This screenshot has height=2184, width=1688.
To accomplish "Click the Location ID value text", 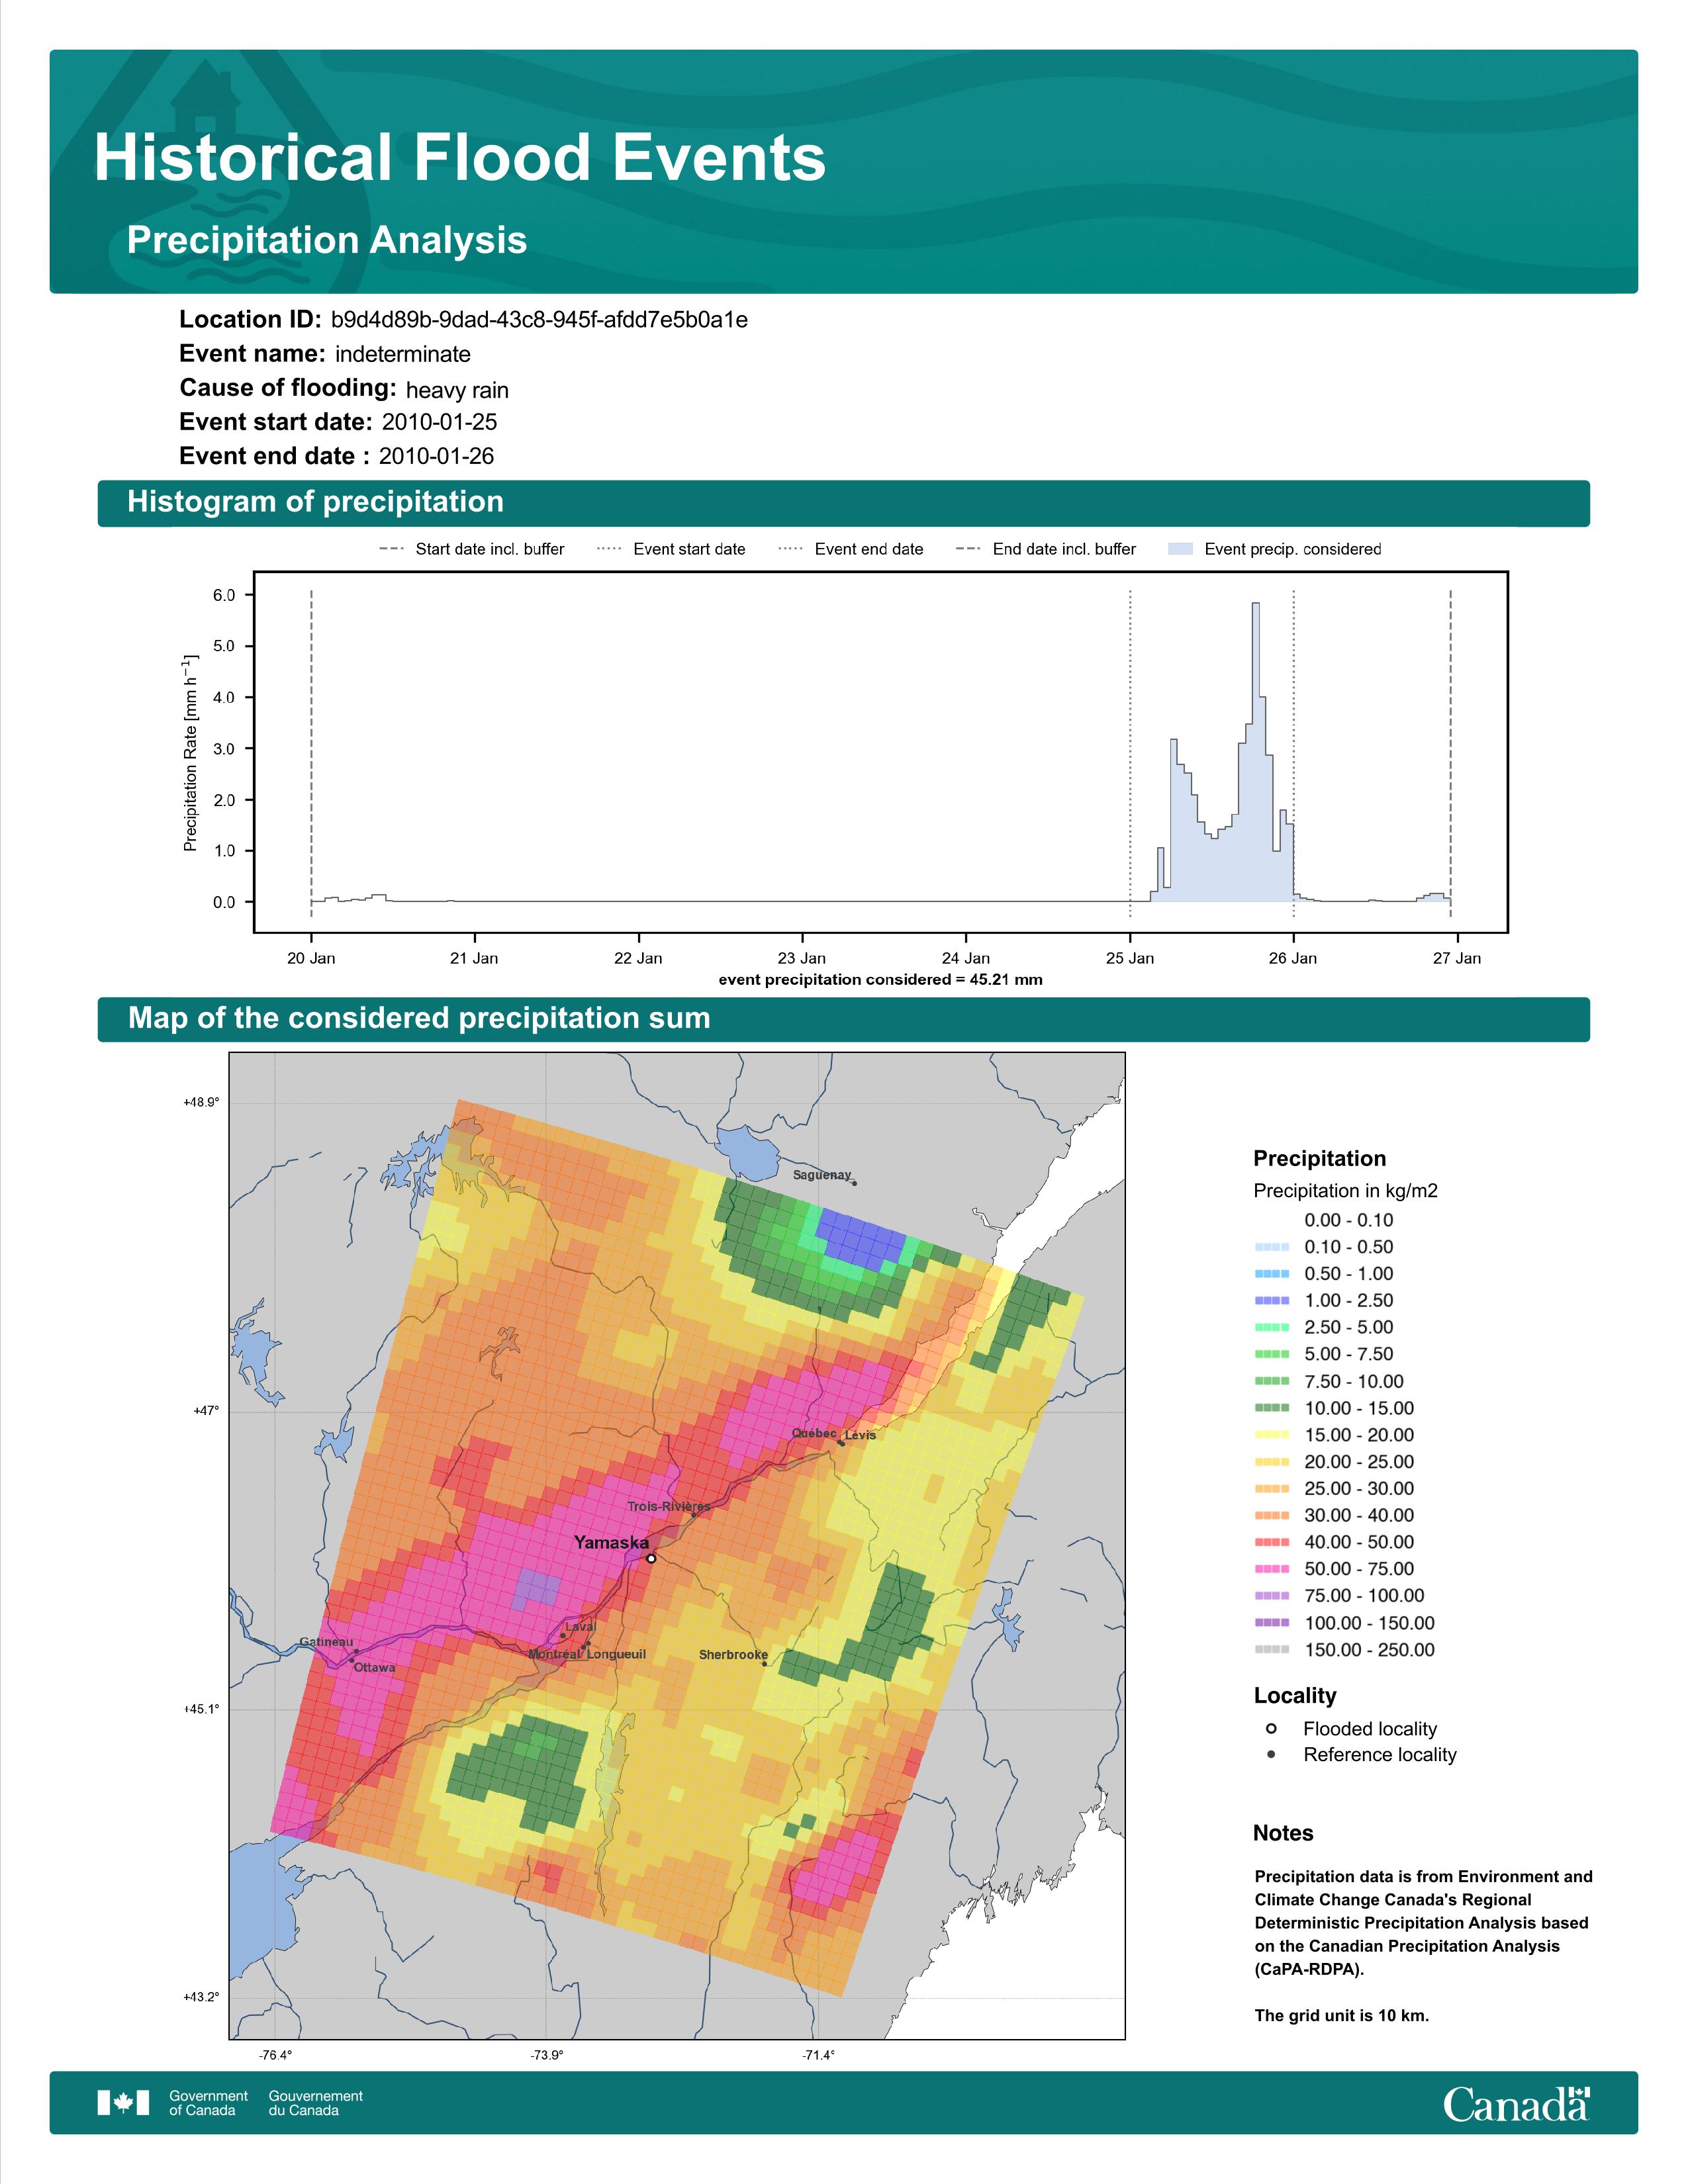I will [x=539, y=320].
